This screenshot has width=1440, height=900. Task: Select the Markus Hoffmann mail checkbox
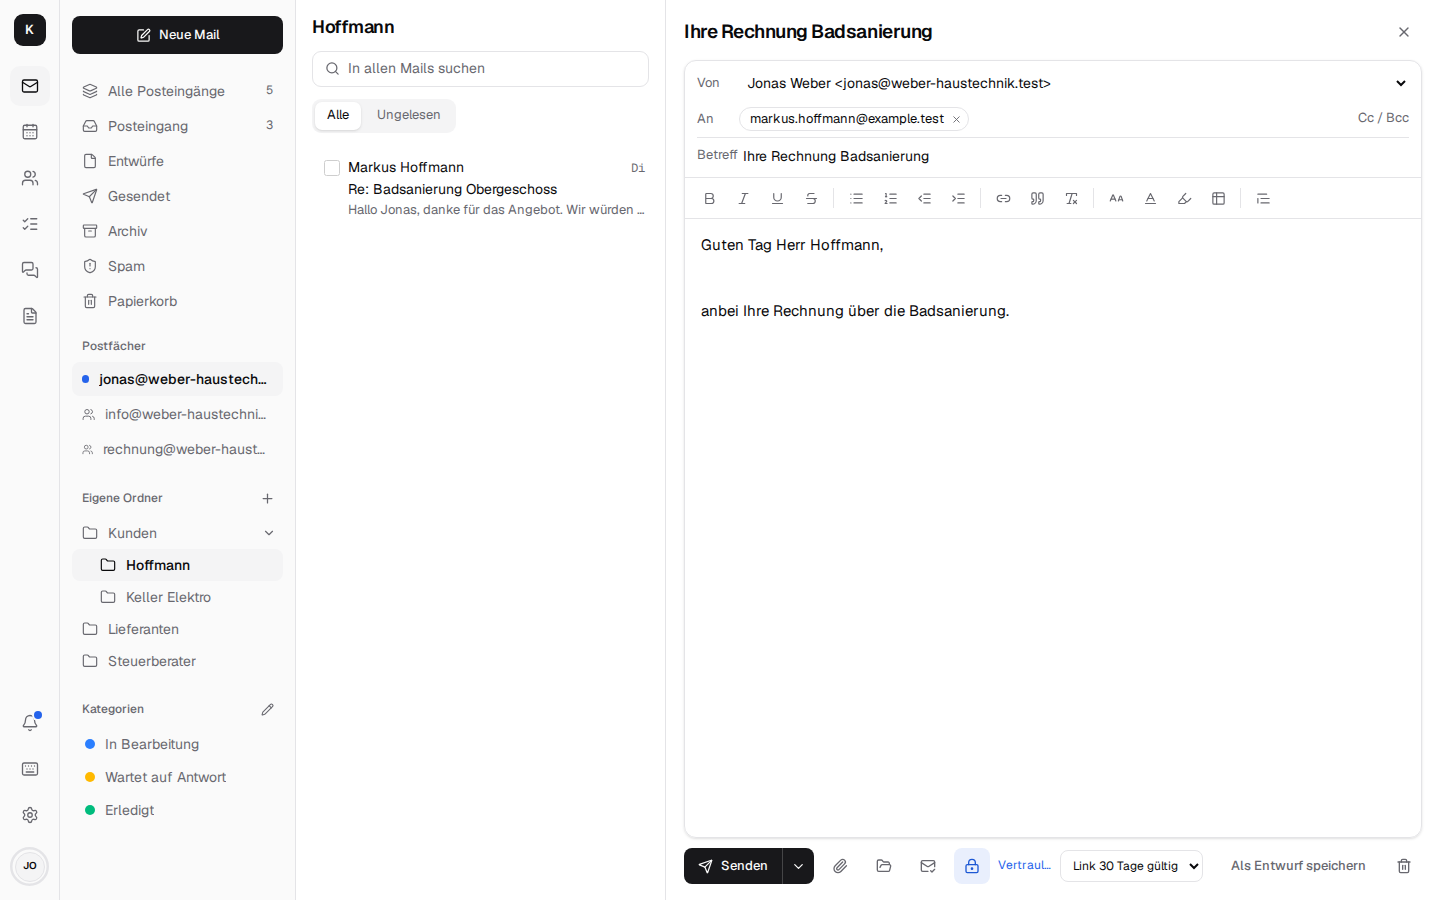[332, 168]
